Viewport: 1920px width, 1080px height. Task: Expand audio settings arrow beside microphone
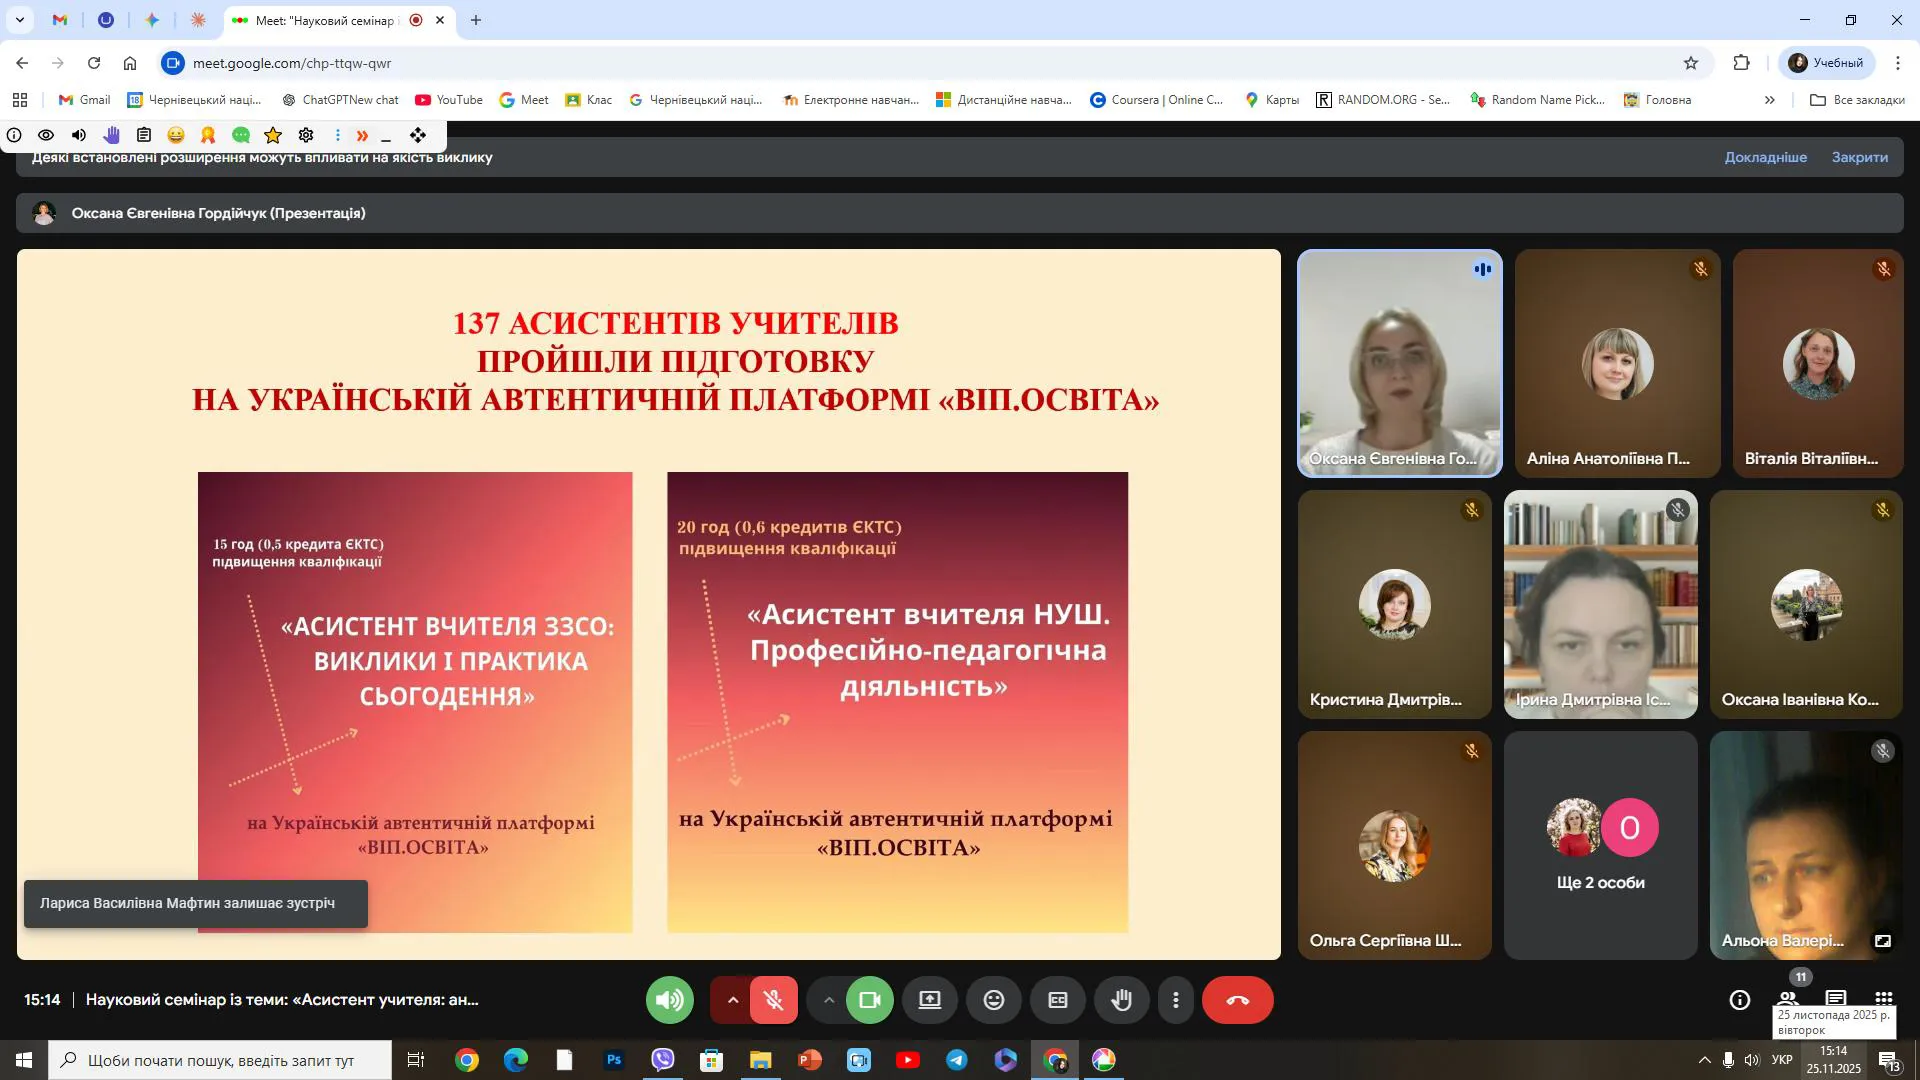(732, 1000)
